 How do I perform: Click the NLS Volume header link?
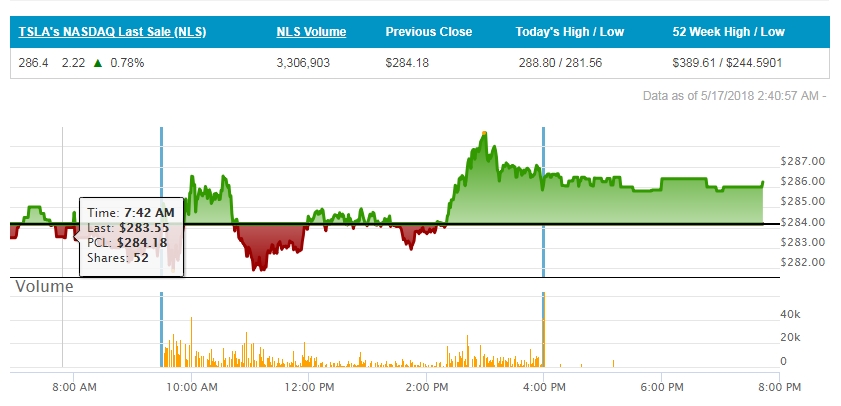(311, 32)
